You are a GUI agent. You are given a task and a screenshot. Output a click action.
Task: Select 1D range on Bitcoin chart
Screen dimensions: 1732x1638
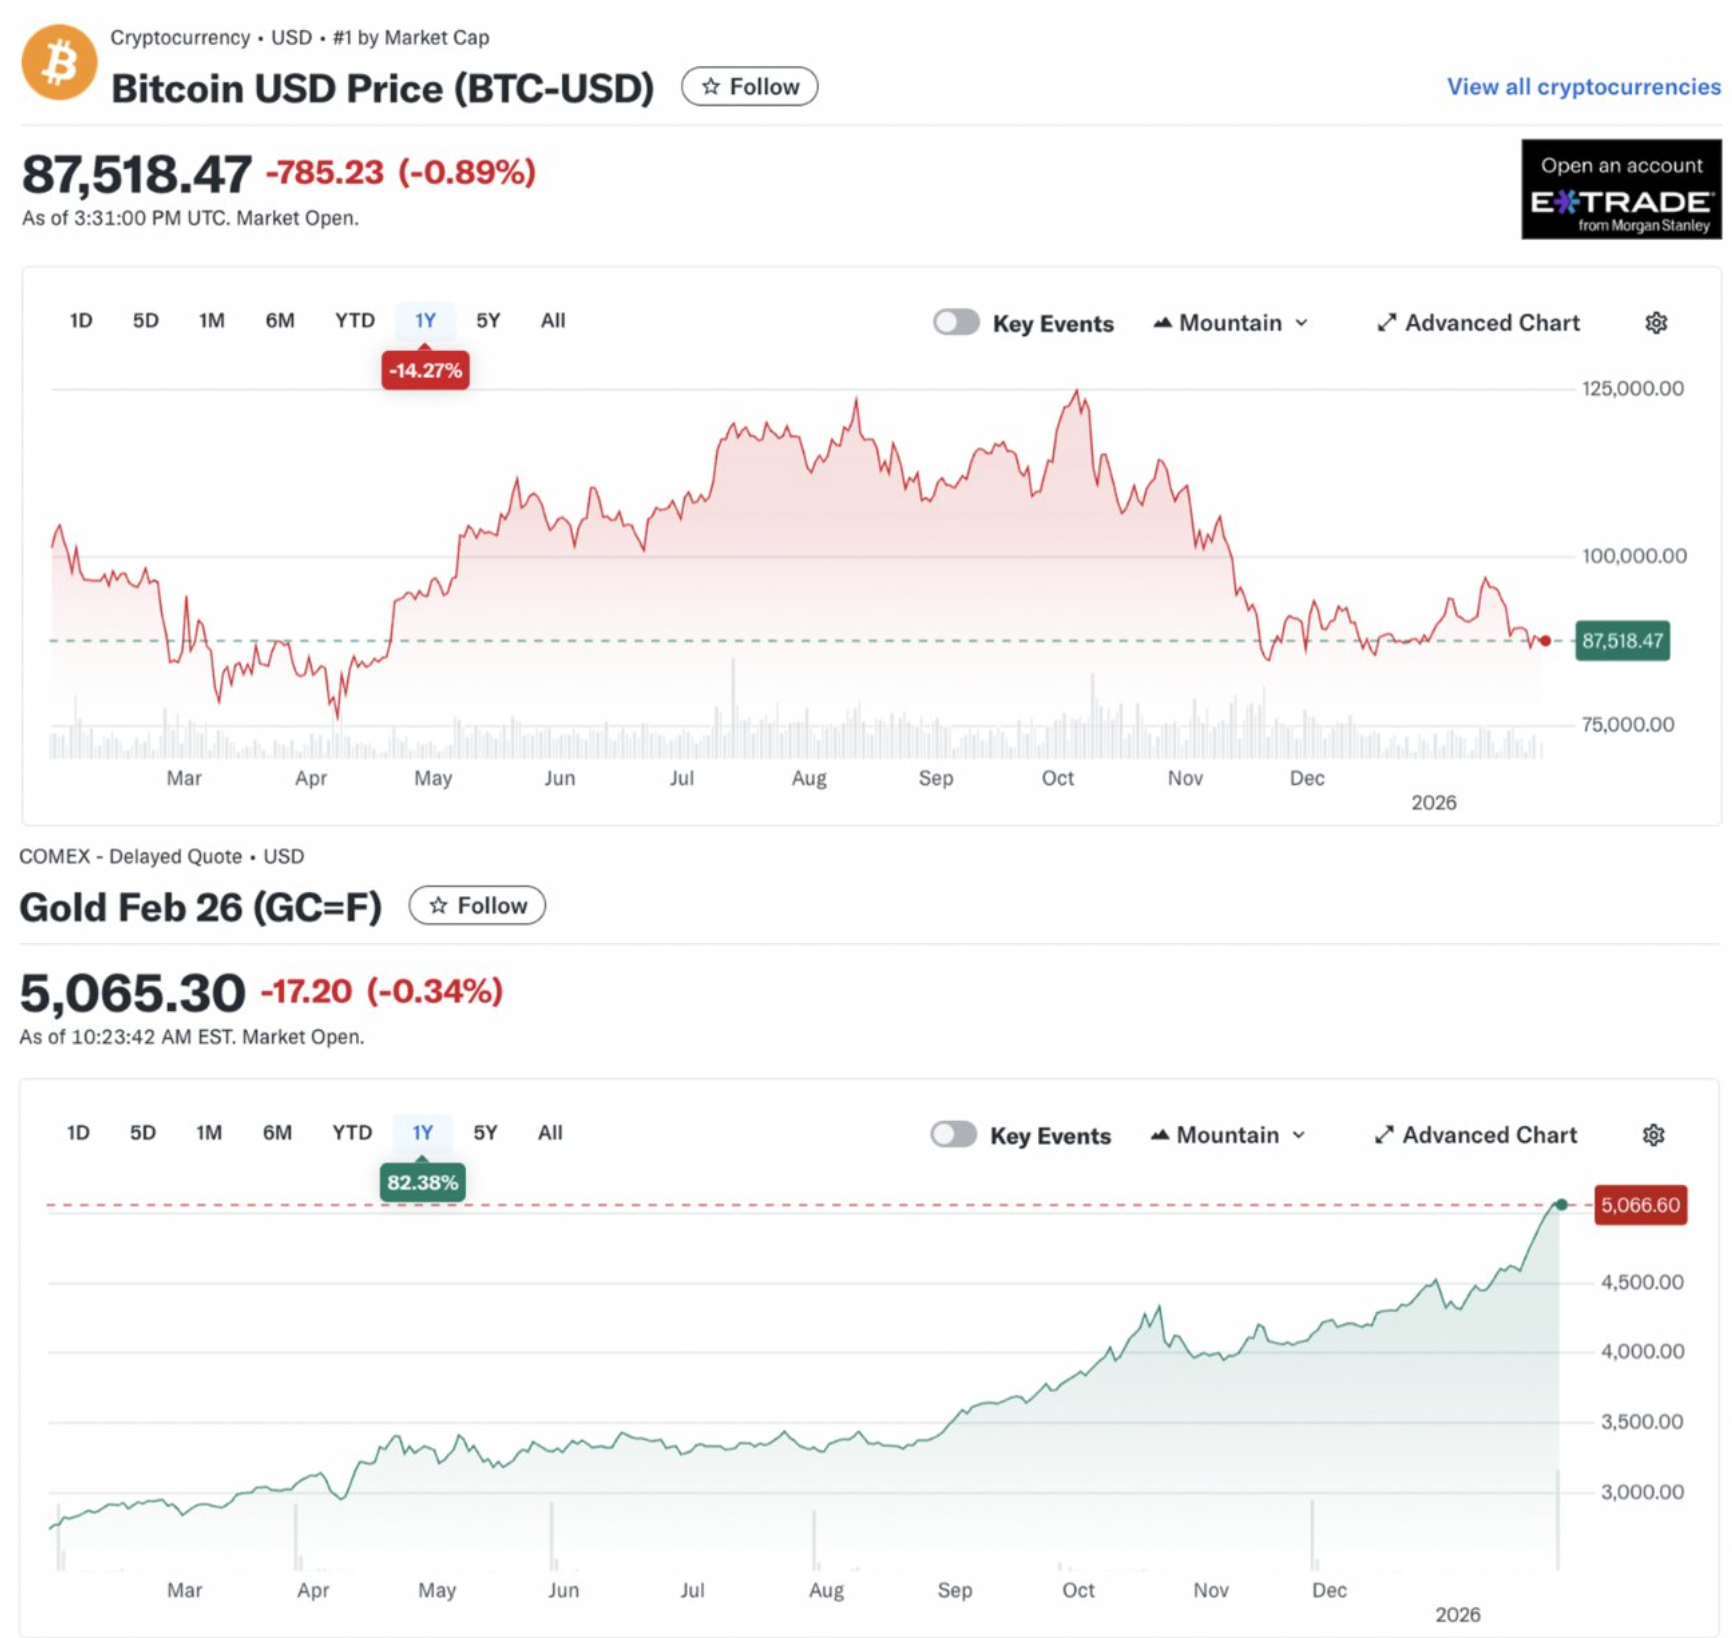pyautogui.click(x=81, y=321)
